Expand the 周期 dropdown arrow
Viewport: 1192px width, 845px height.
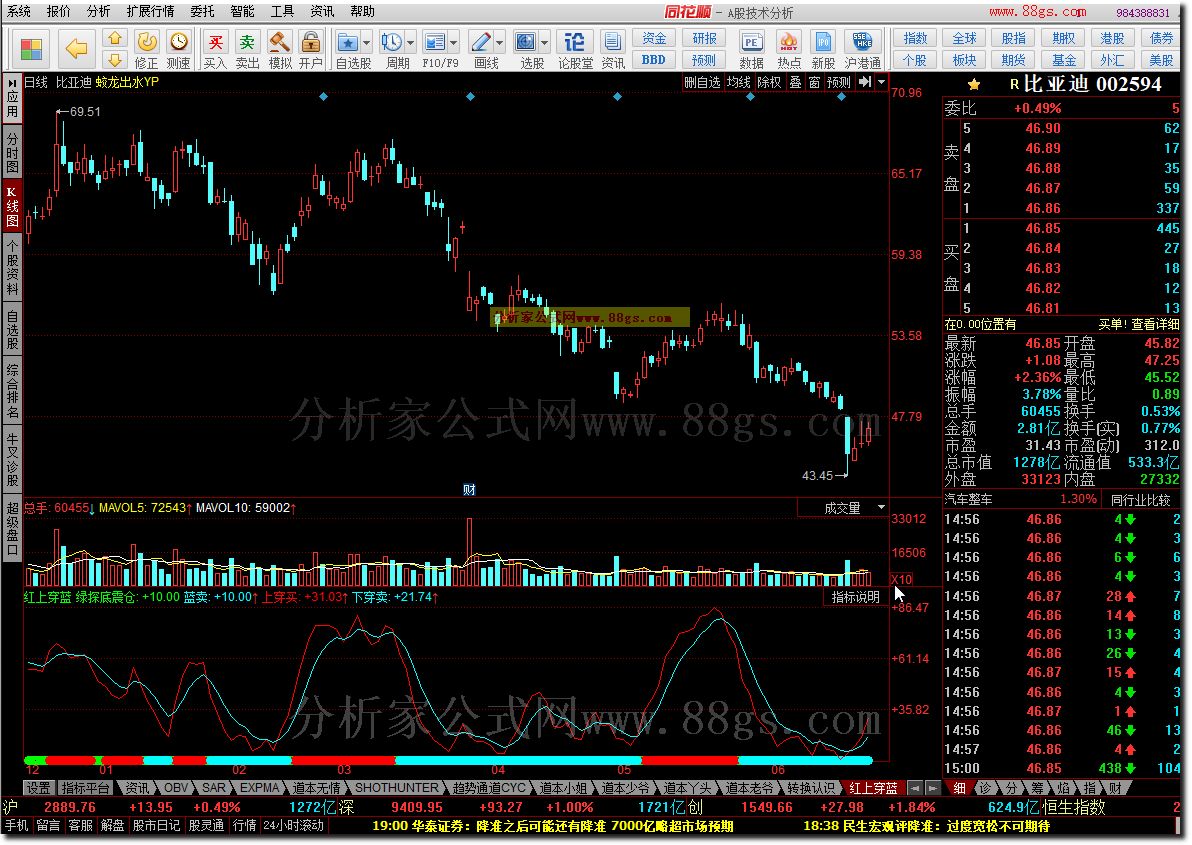coord(411,43)
